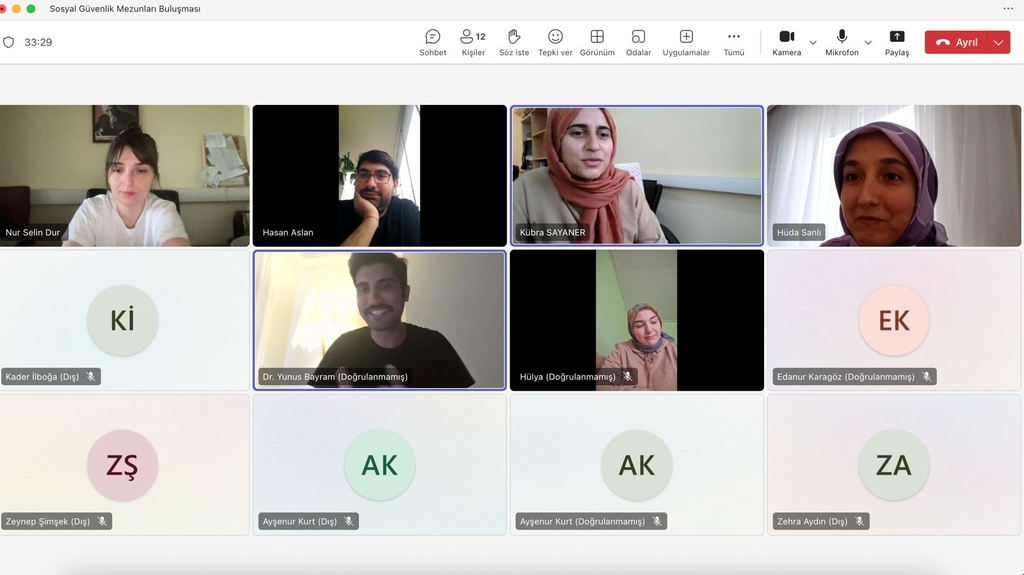1024x575 pixels.
Task: Click the yellow minimize window button
Action: (x=16, y=8)
